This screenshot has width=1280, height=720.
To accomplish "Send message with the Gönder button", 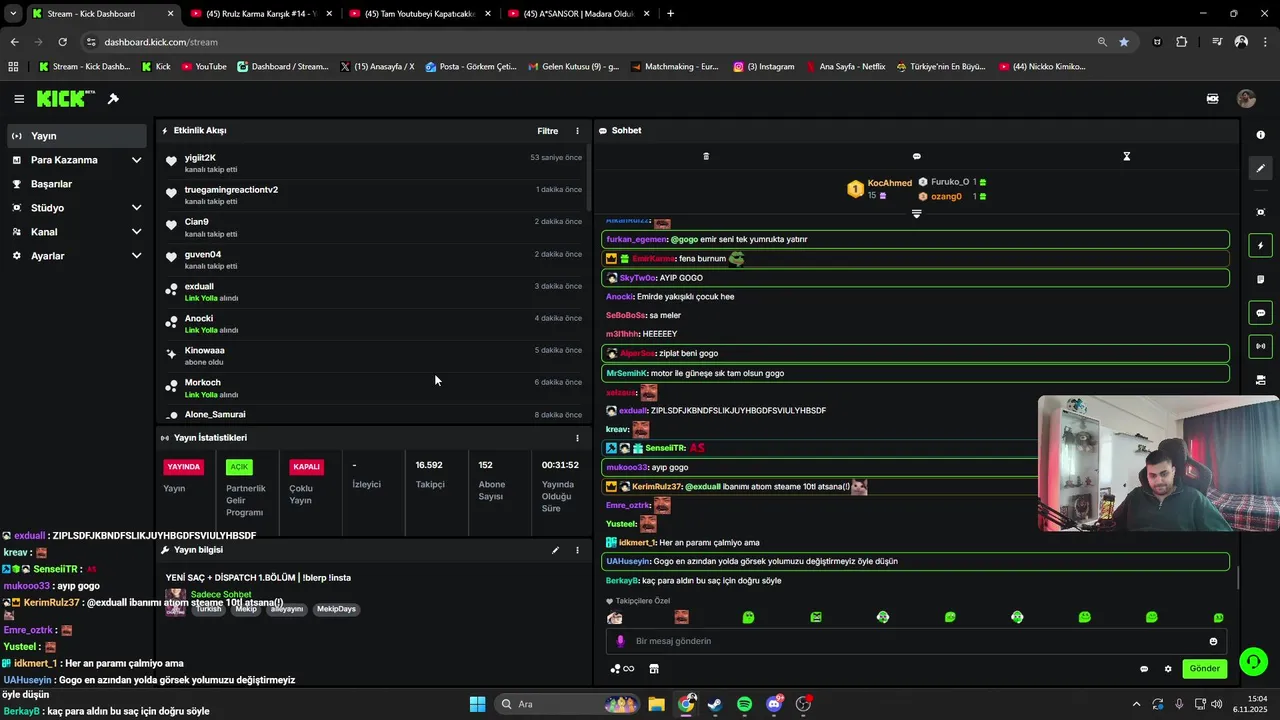I will click(1204, 669).
